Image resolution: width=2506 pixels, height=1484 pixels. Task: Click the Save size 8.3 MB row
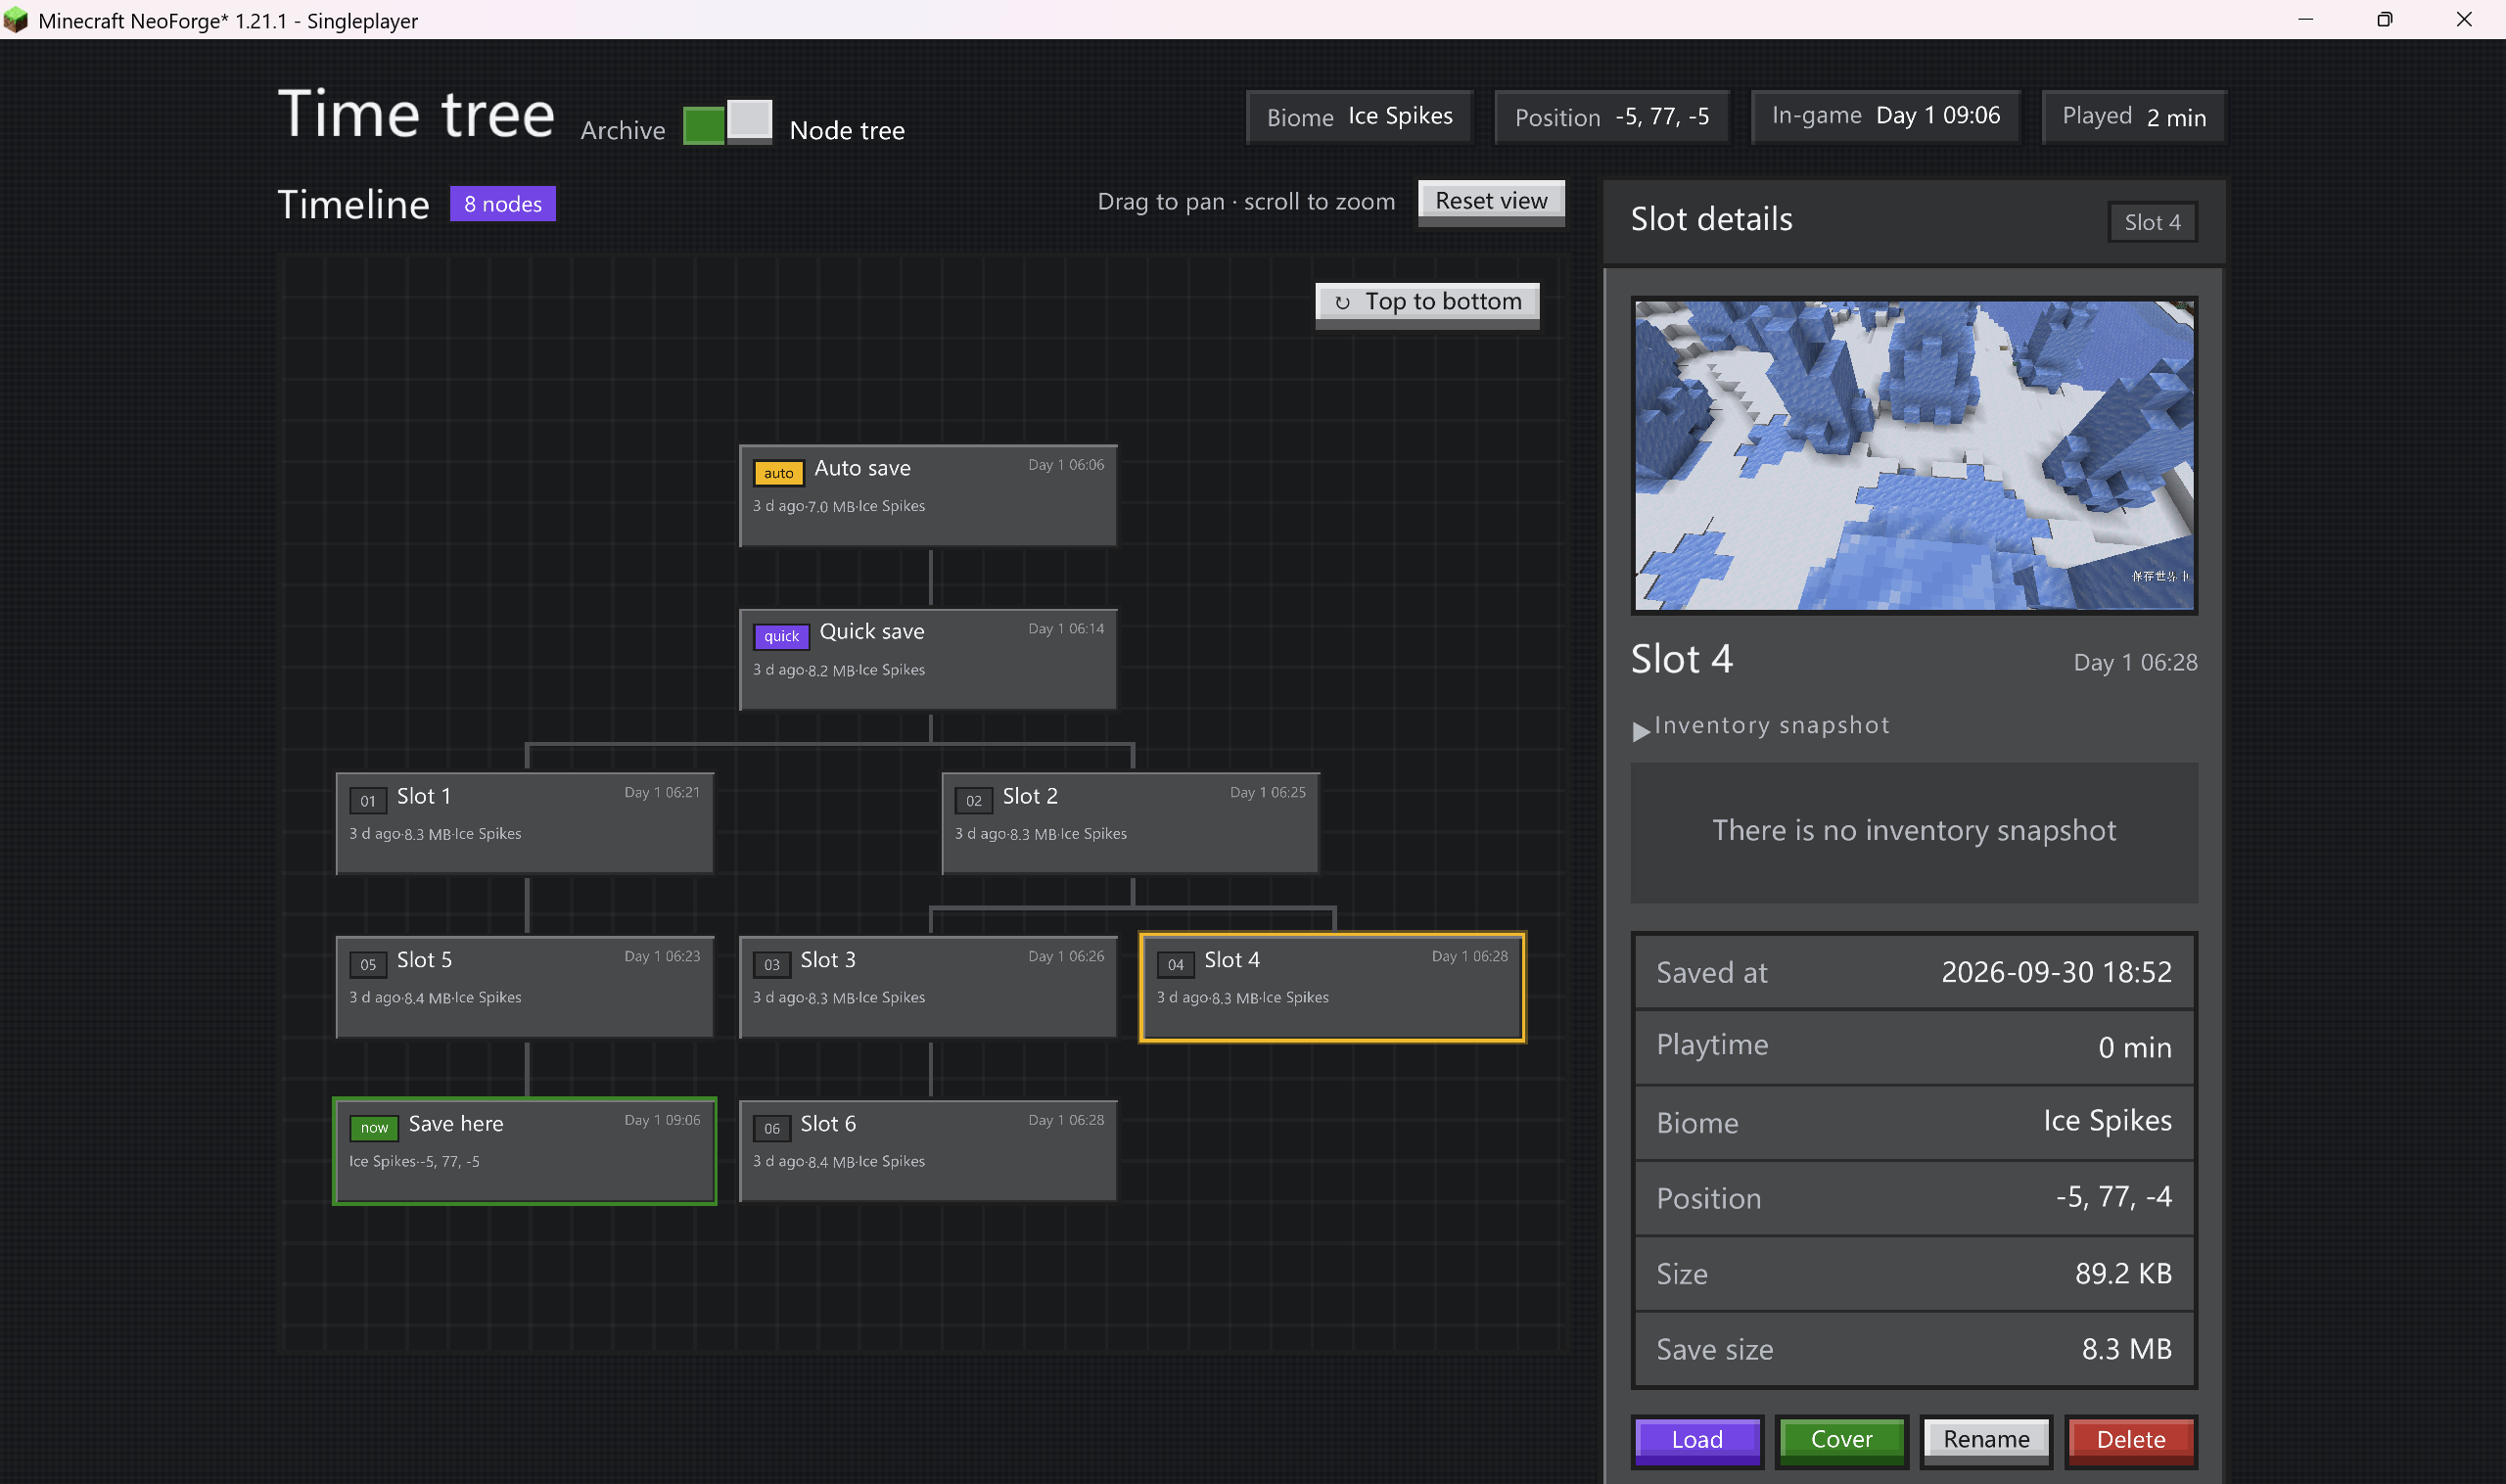pyautogui.click(x=1914, y=1350)
